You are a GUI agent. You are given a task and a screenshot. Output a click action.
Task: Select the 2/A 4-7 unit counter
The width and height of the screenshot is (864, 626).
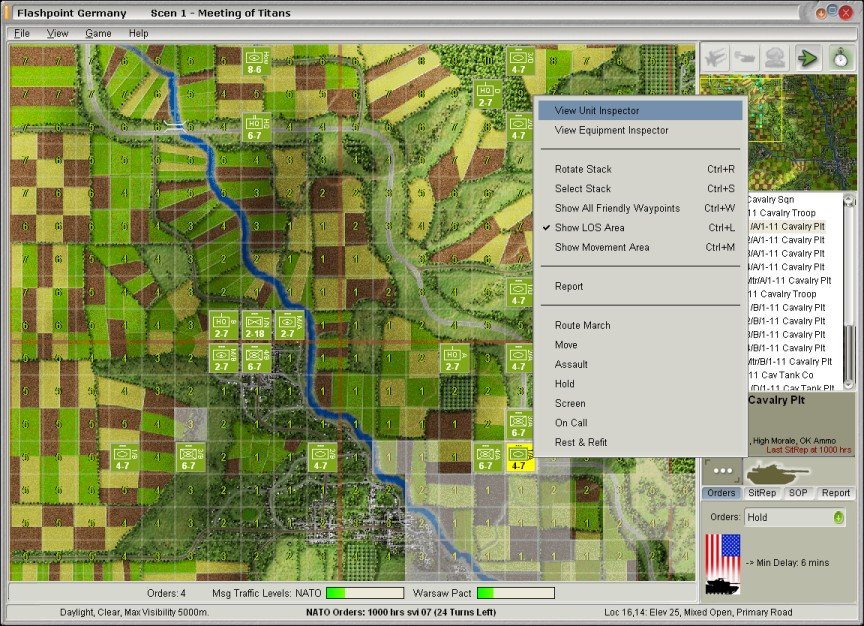(x=519, y=359)
